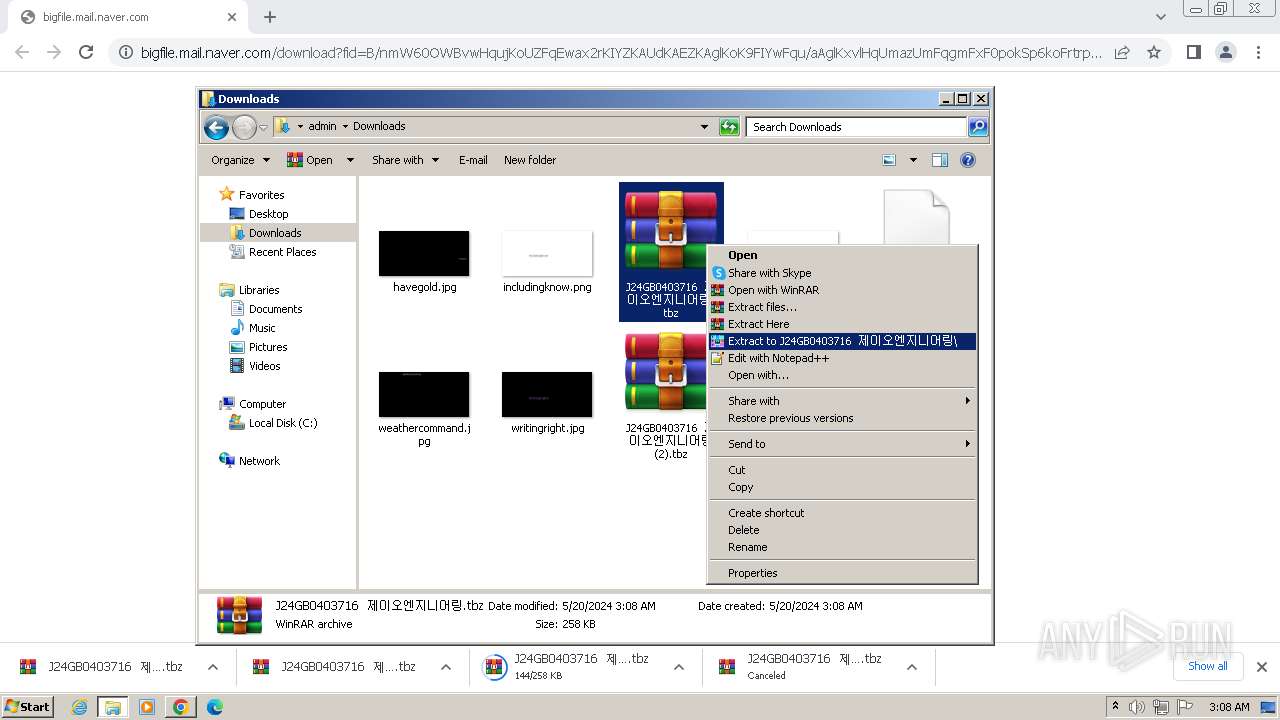
Task: Open Videos library
Action: (x=264, y=366)
